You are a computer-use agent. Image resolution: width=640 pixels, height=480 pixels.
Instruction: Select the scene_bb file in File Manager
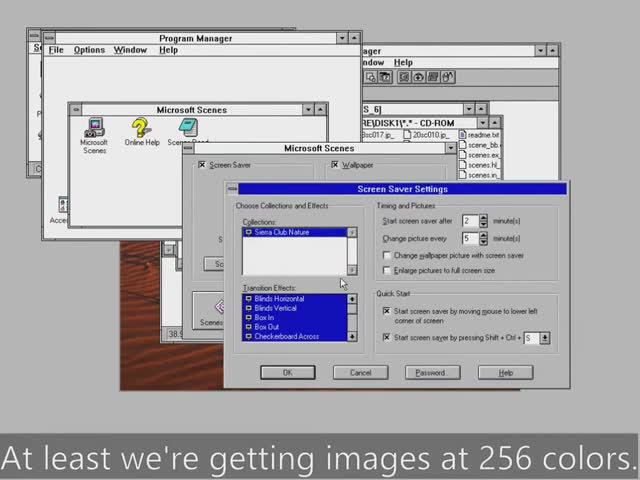[480, 145]
